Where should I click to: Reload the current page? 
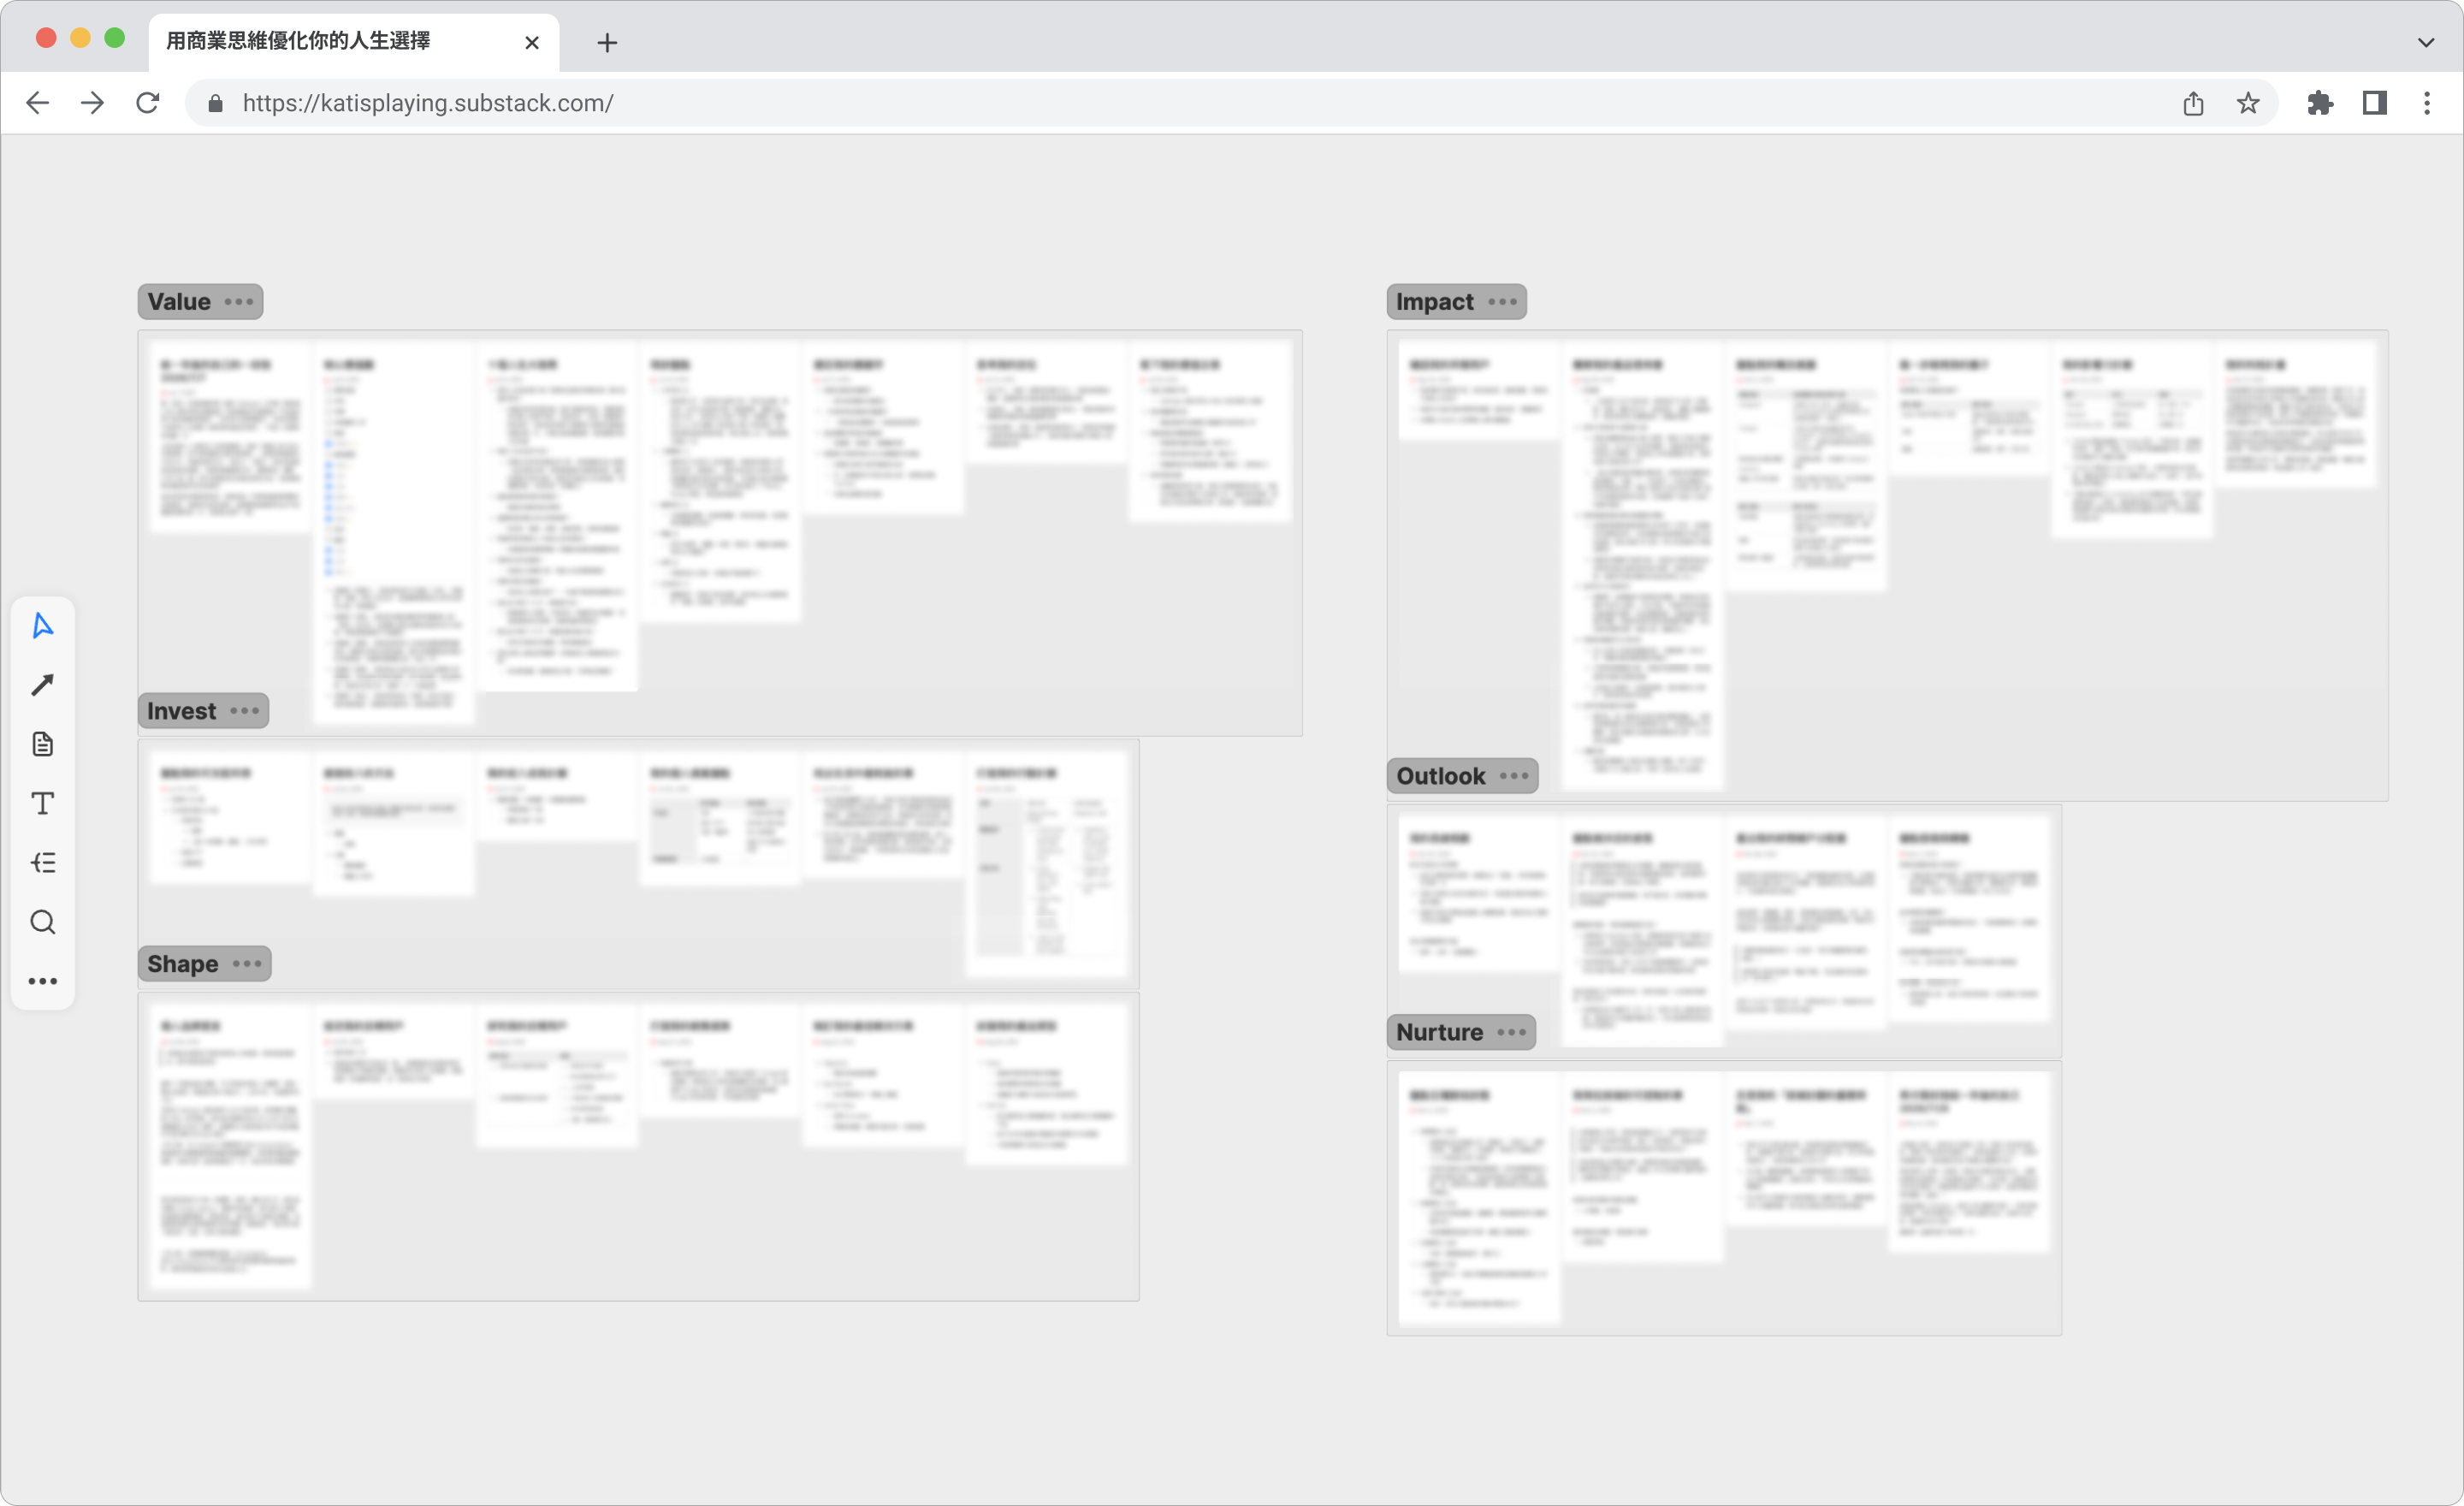(148, 103)
